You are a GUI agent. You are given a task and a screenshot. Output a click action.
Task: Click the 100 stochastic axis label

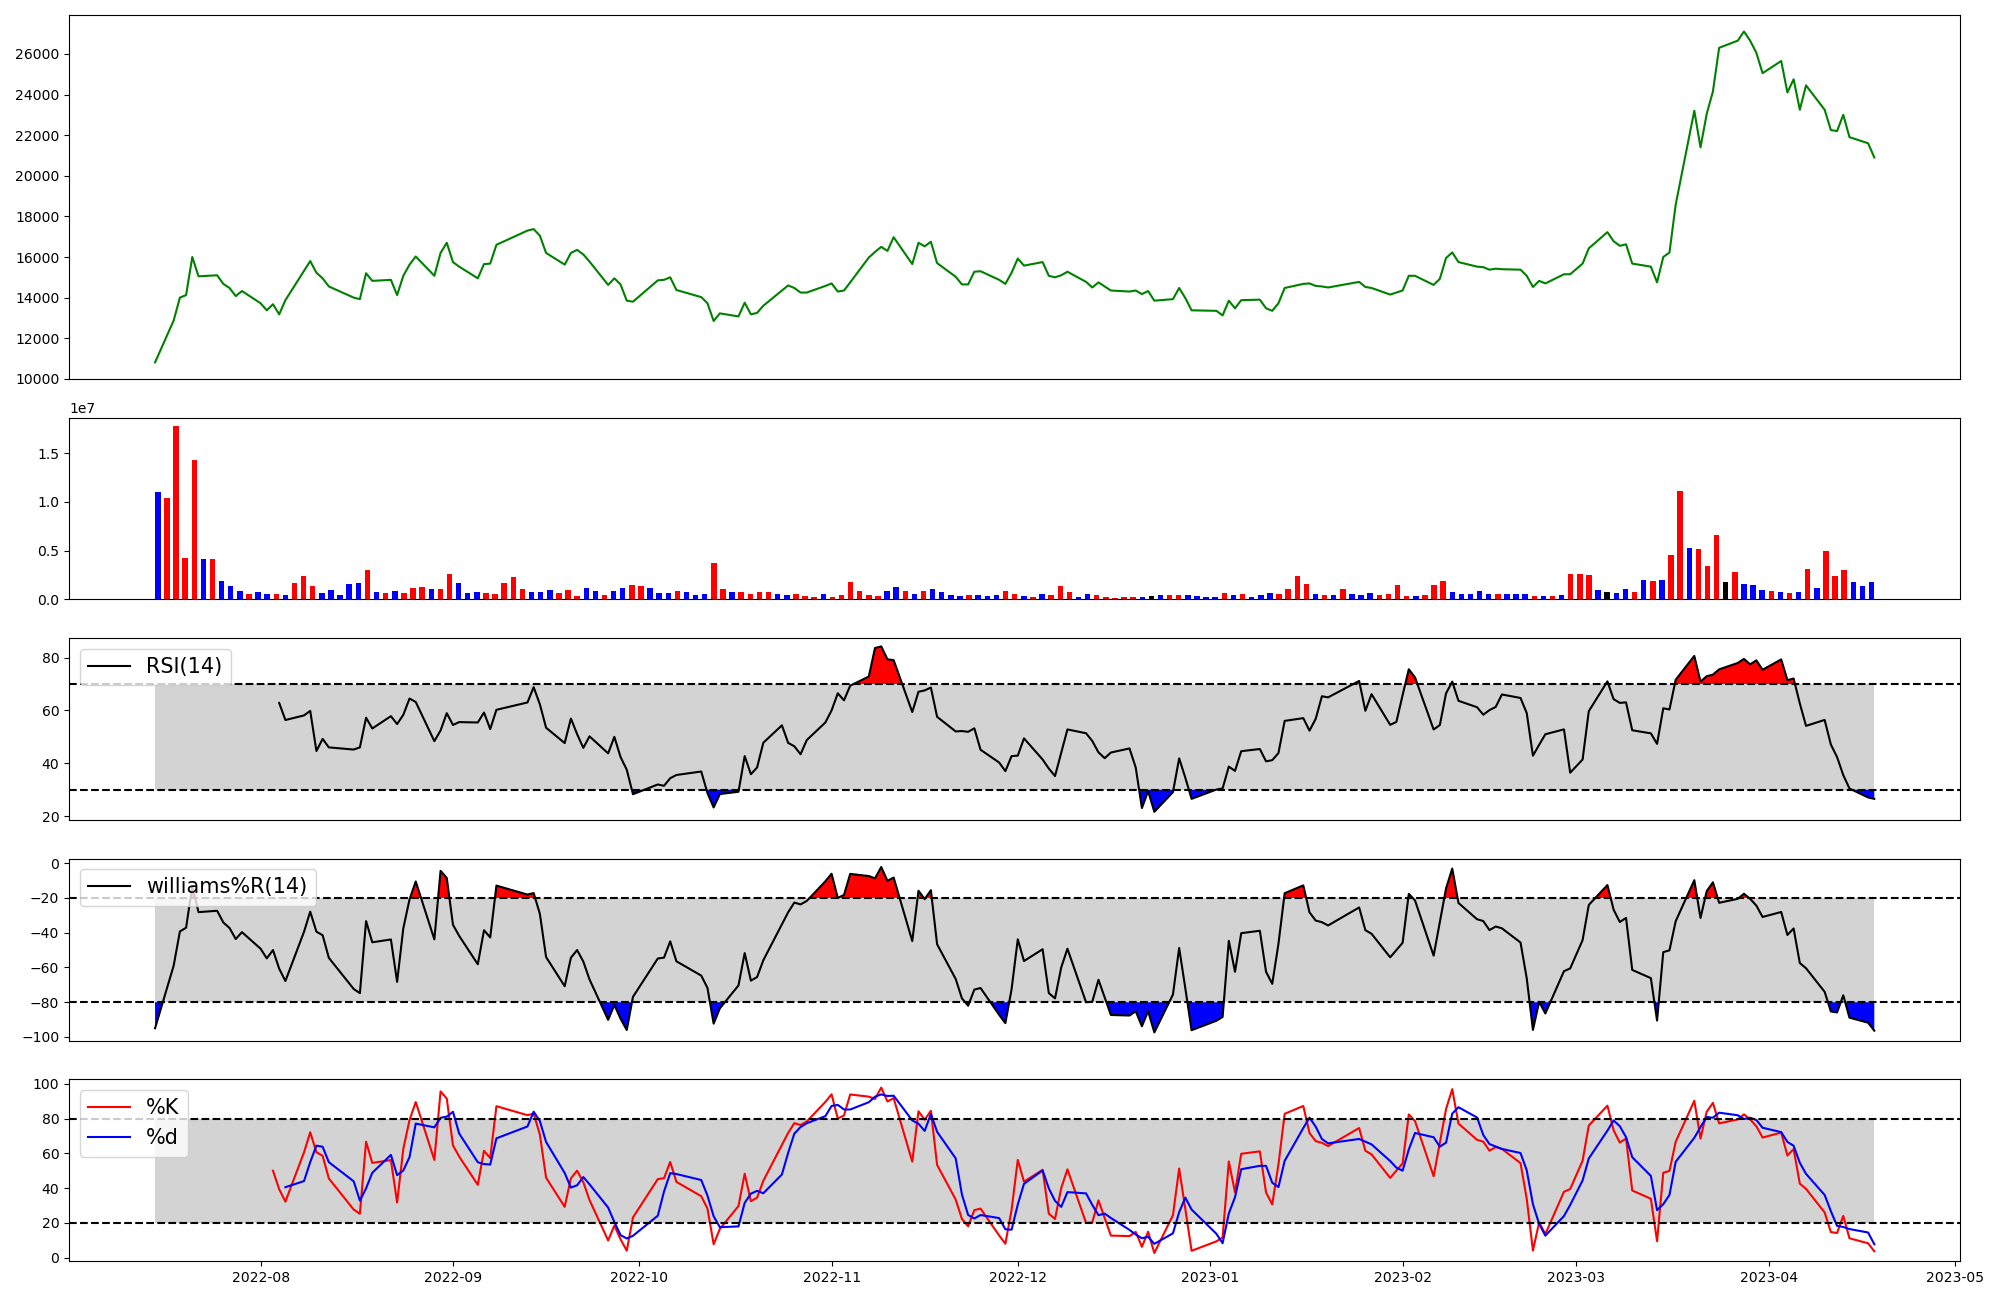pyautogui.click(x=48, y=1085)
